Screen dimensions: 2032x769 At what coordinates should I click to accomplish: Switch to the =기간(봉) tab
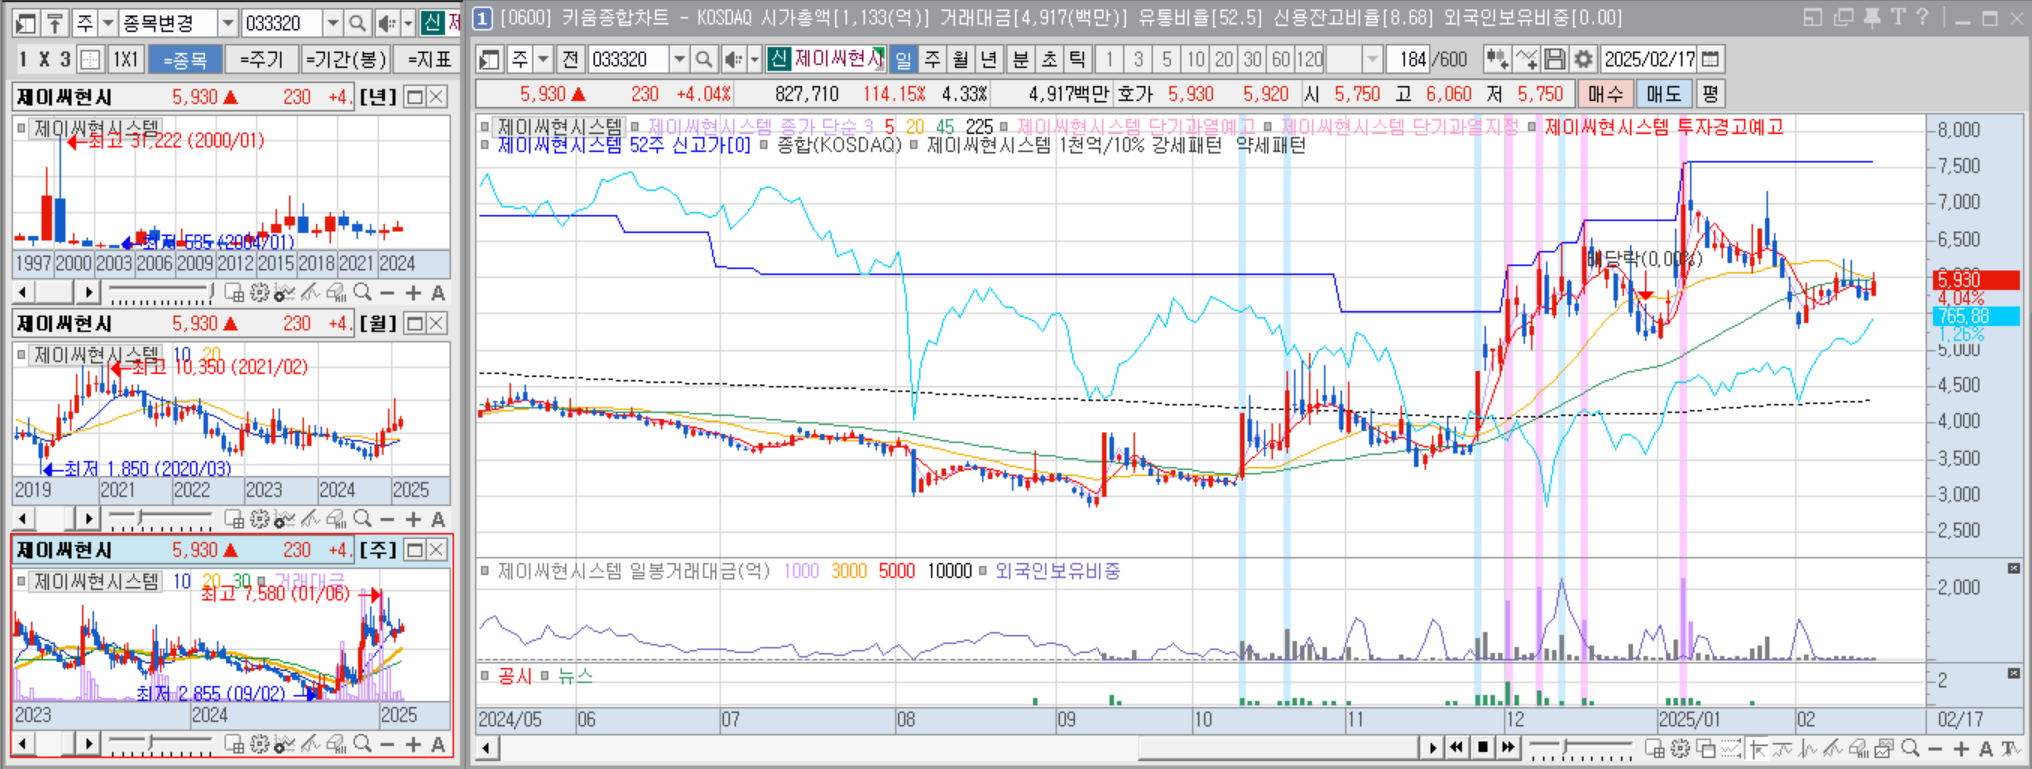pos(346,59)
